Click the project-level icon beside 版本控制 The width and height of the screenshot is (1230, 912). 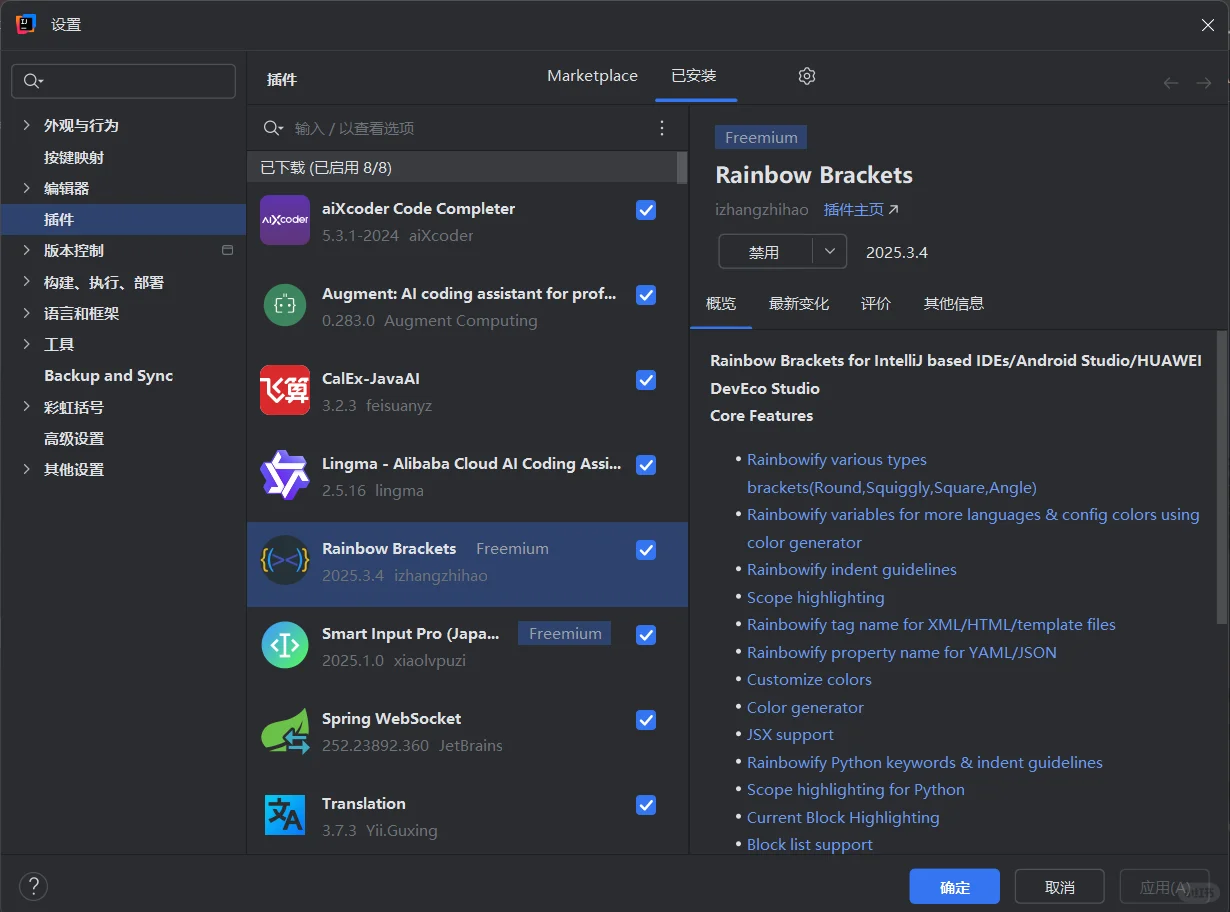point(227,250)
